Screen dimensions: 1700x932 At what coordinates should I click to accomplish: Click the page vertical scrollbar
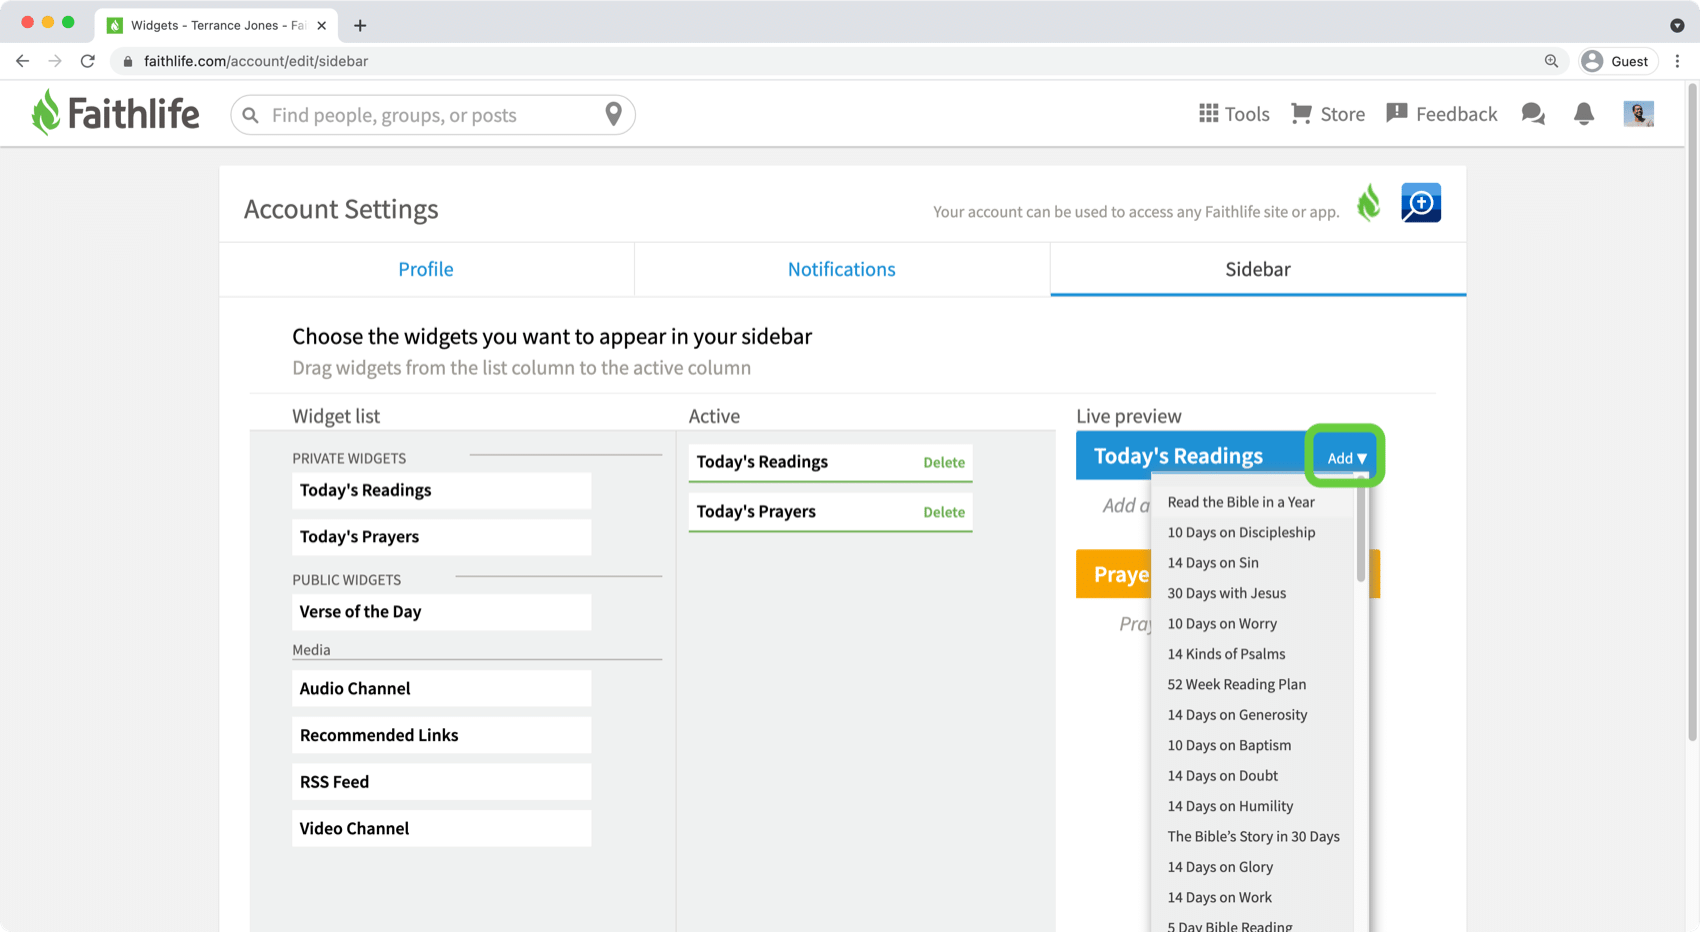tap(1692, 412)
